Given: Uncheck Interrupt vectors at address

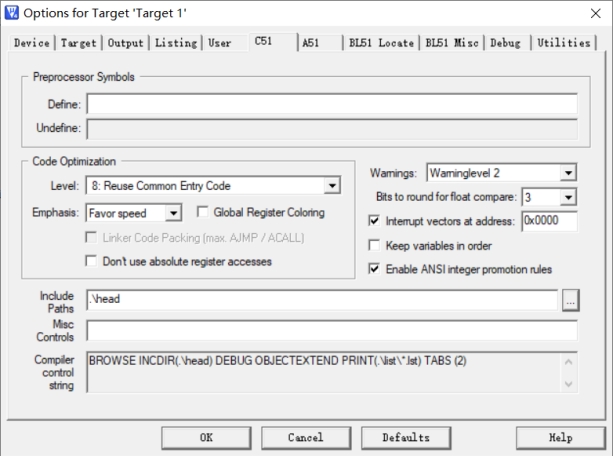Looking at the screenshot, I should click(375, 220).
